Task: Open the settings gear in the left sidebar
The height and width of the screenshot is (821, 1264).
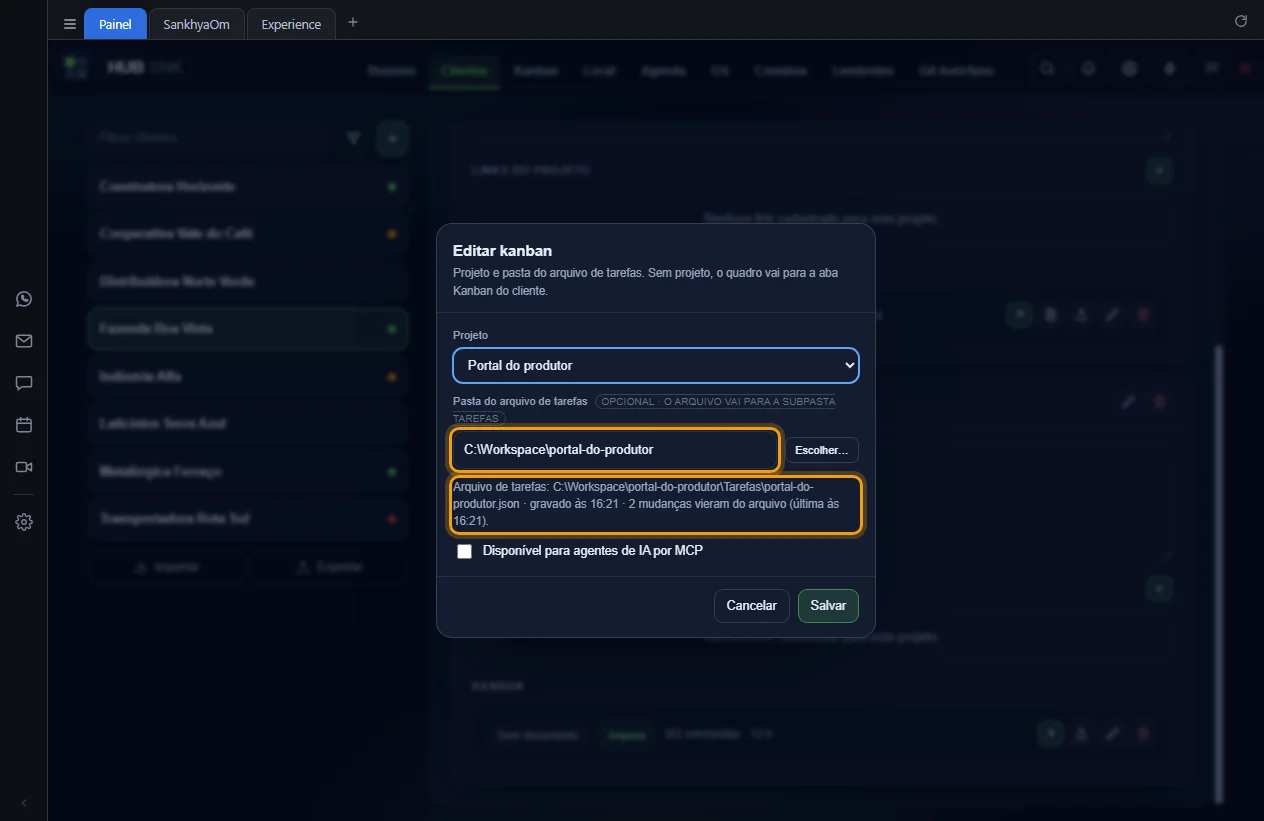Action: click(x=24, y=522)
